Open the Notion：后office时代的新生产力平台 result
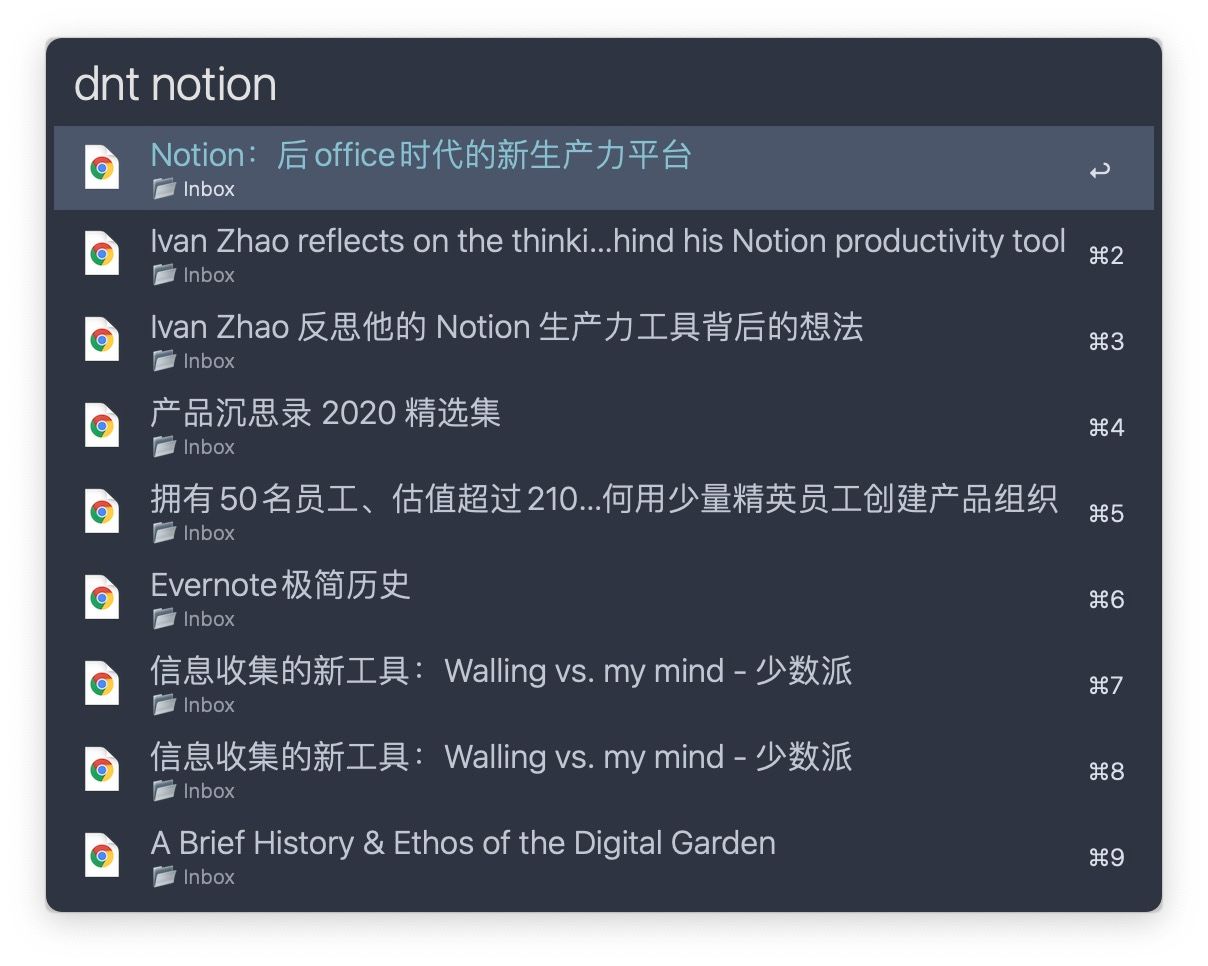1208x966 pixels. pyautogui.click(x=604, y=168)
